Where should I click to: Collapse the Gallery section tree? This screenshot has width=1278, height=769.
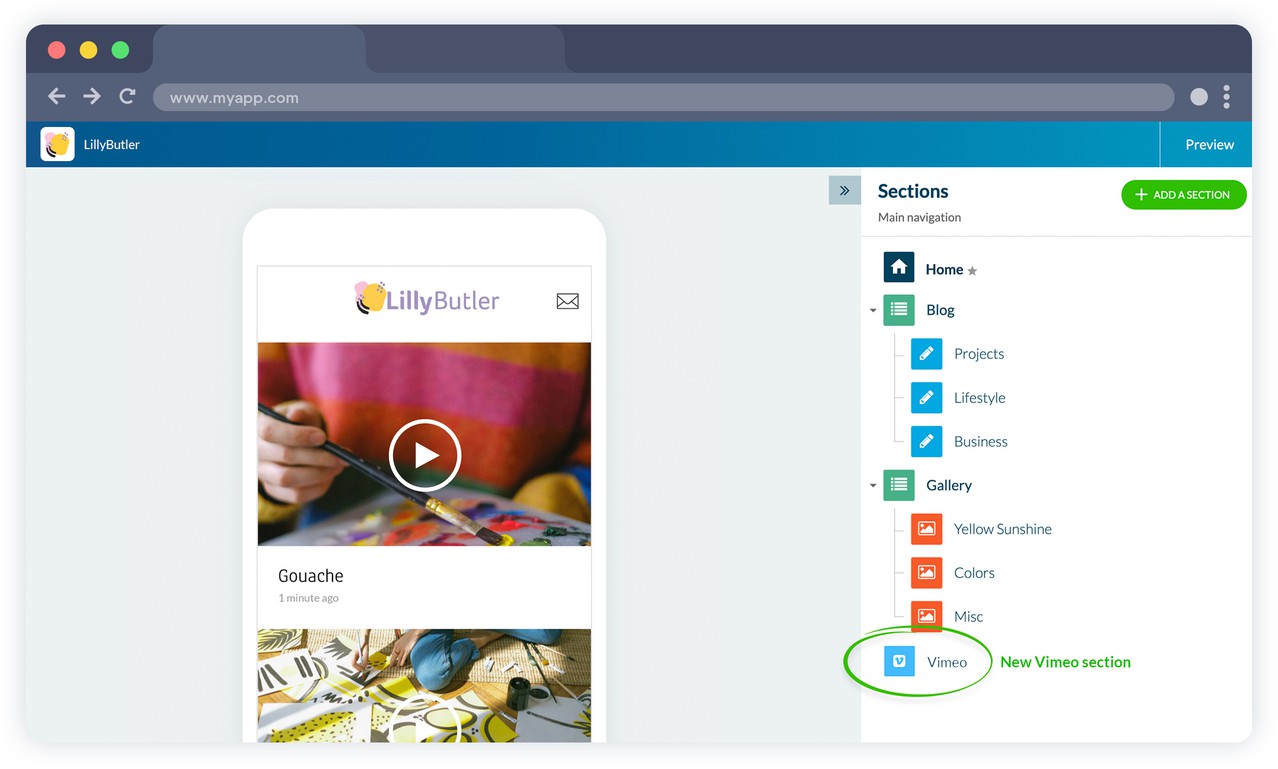point(873,486)
